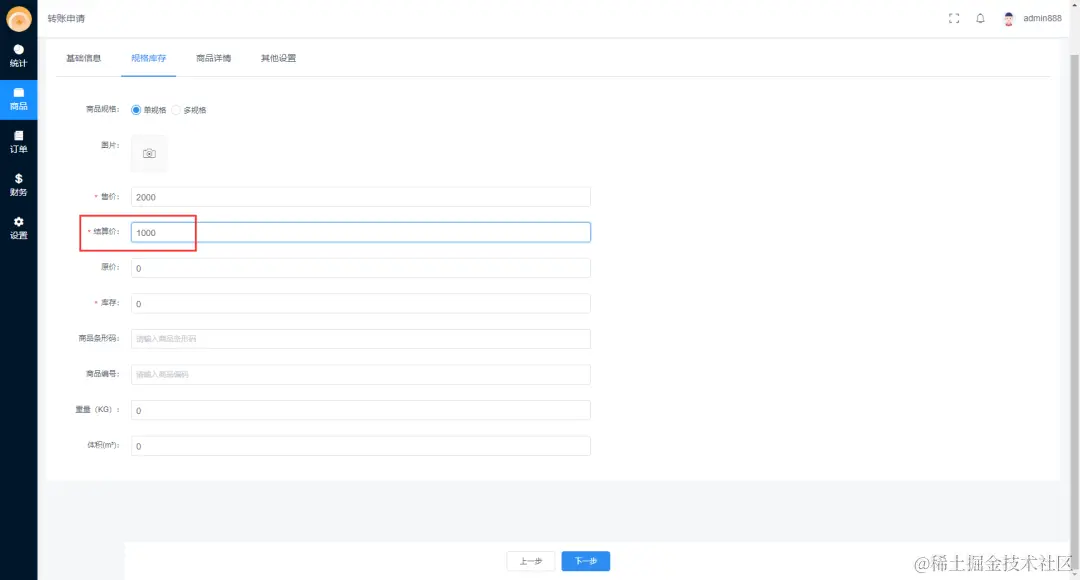The height and width of the screenshot is (580, 1080).
Task: Open the 订单 orders sidebar item
Action: click(x=19, y=142)
